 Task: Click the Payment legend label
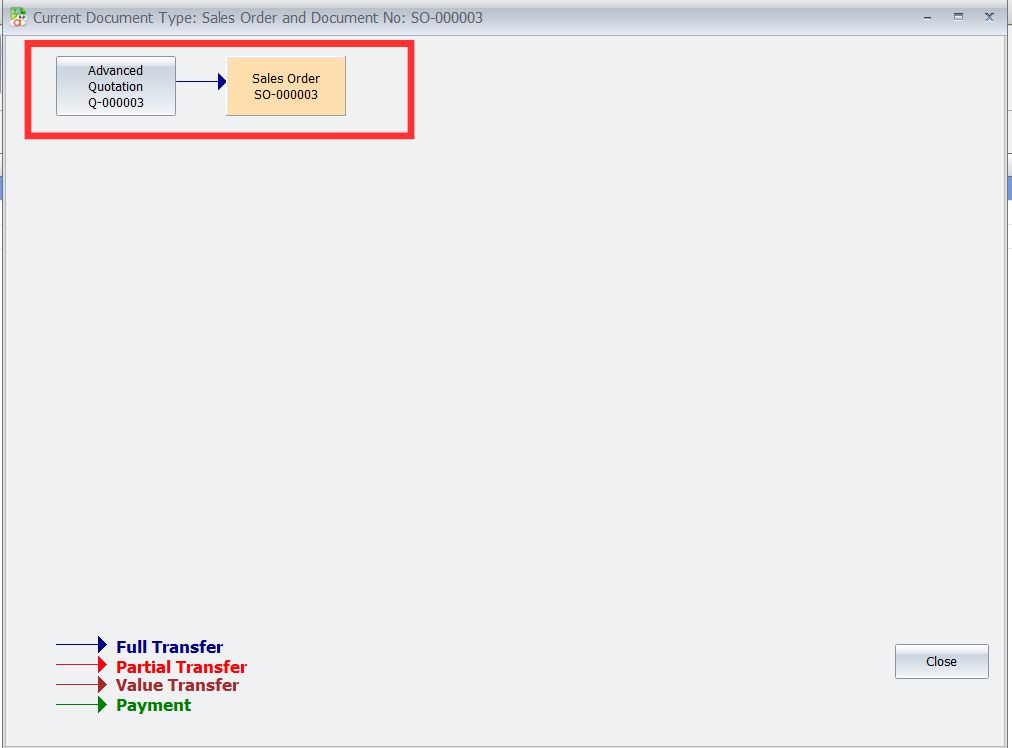[x=153, y=705]
